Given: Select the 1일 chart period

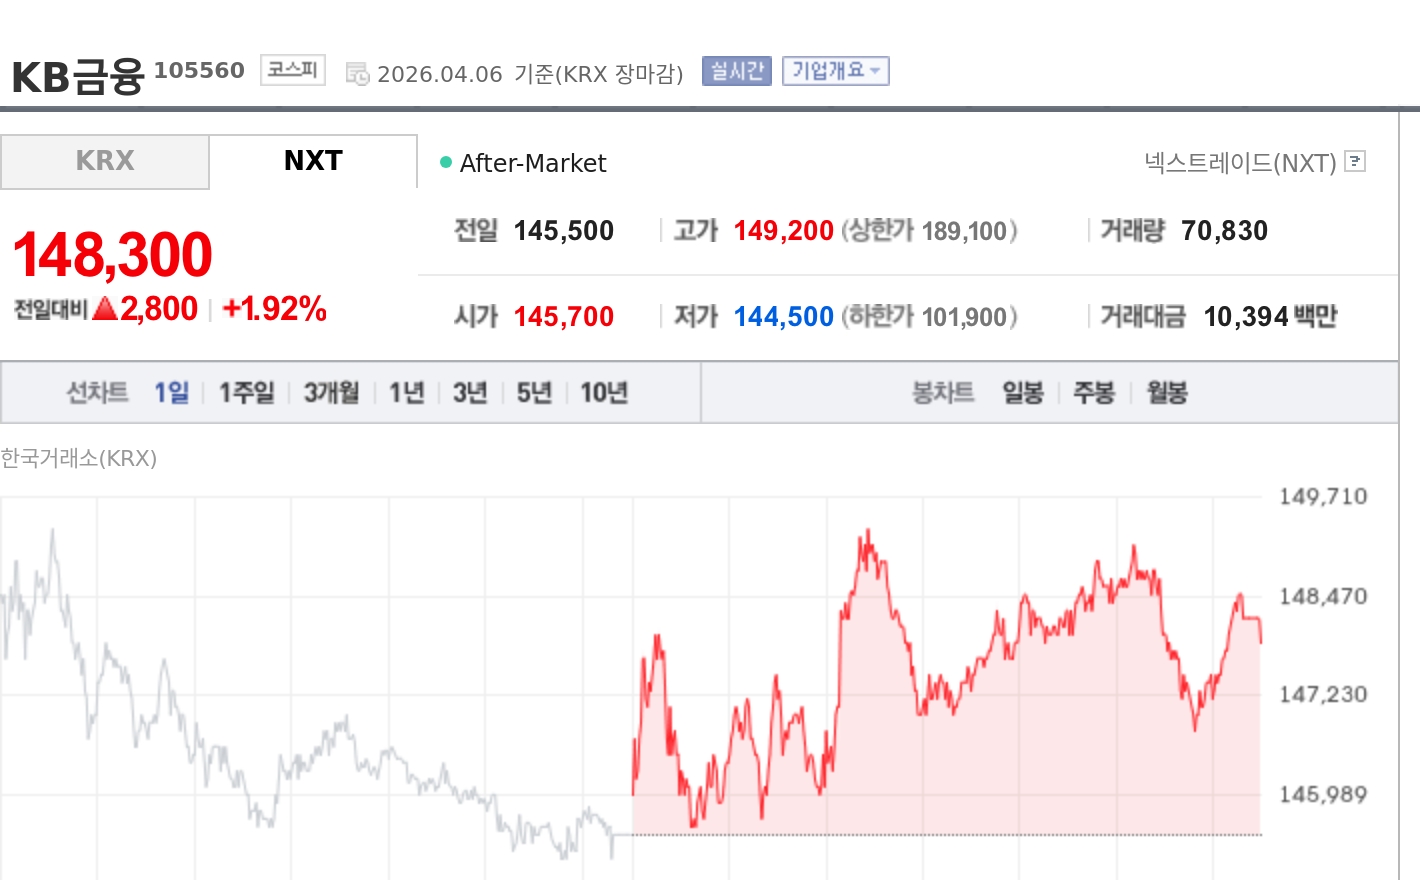Looking at the screenshot, I should 170,392.
